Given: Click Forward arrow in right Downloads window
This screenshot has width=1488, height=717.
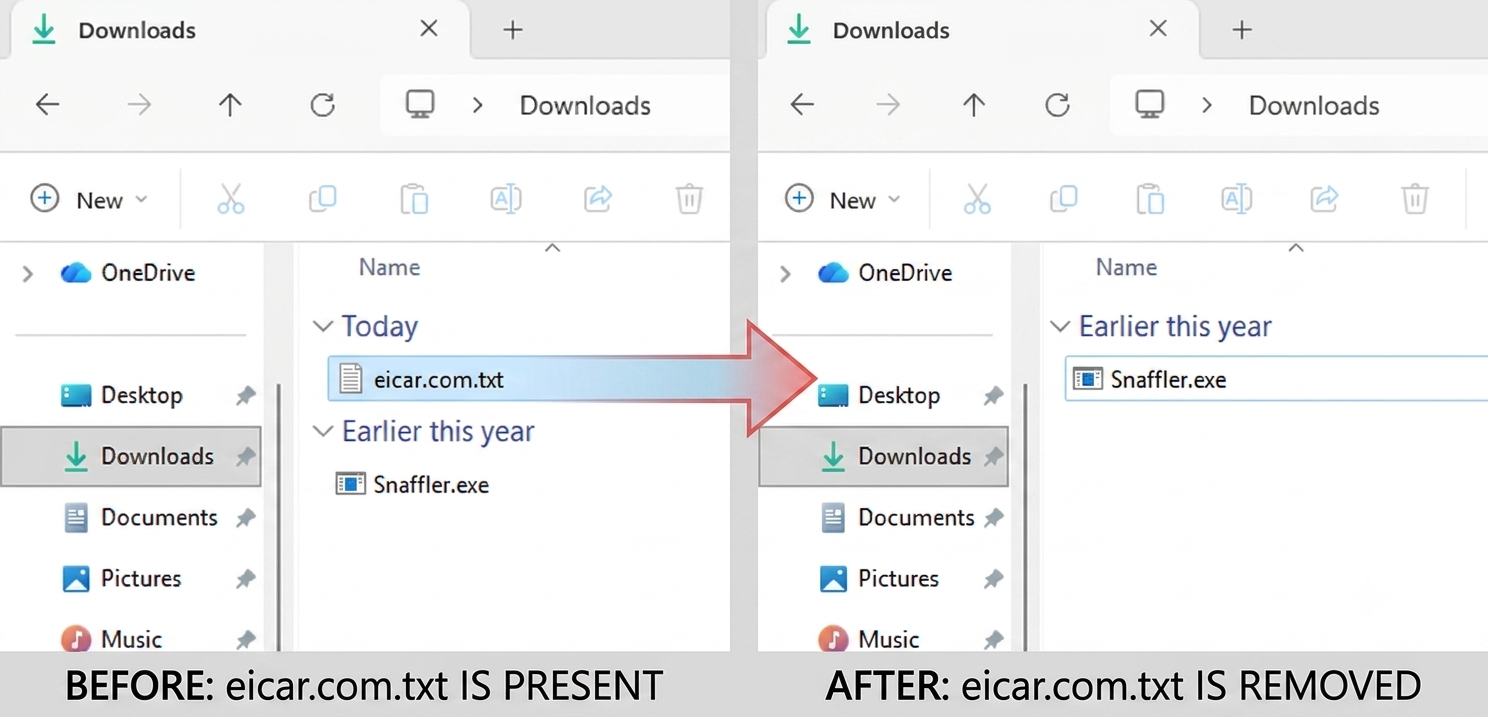Looking at the screenshot, I should pyautogui.click(x=889, y=105).
